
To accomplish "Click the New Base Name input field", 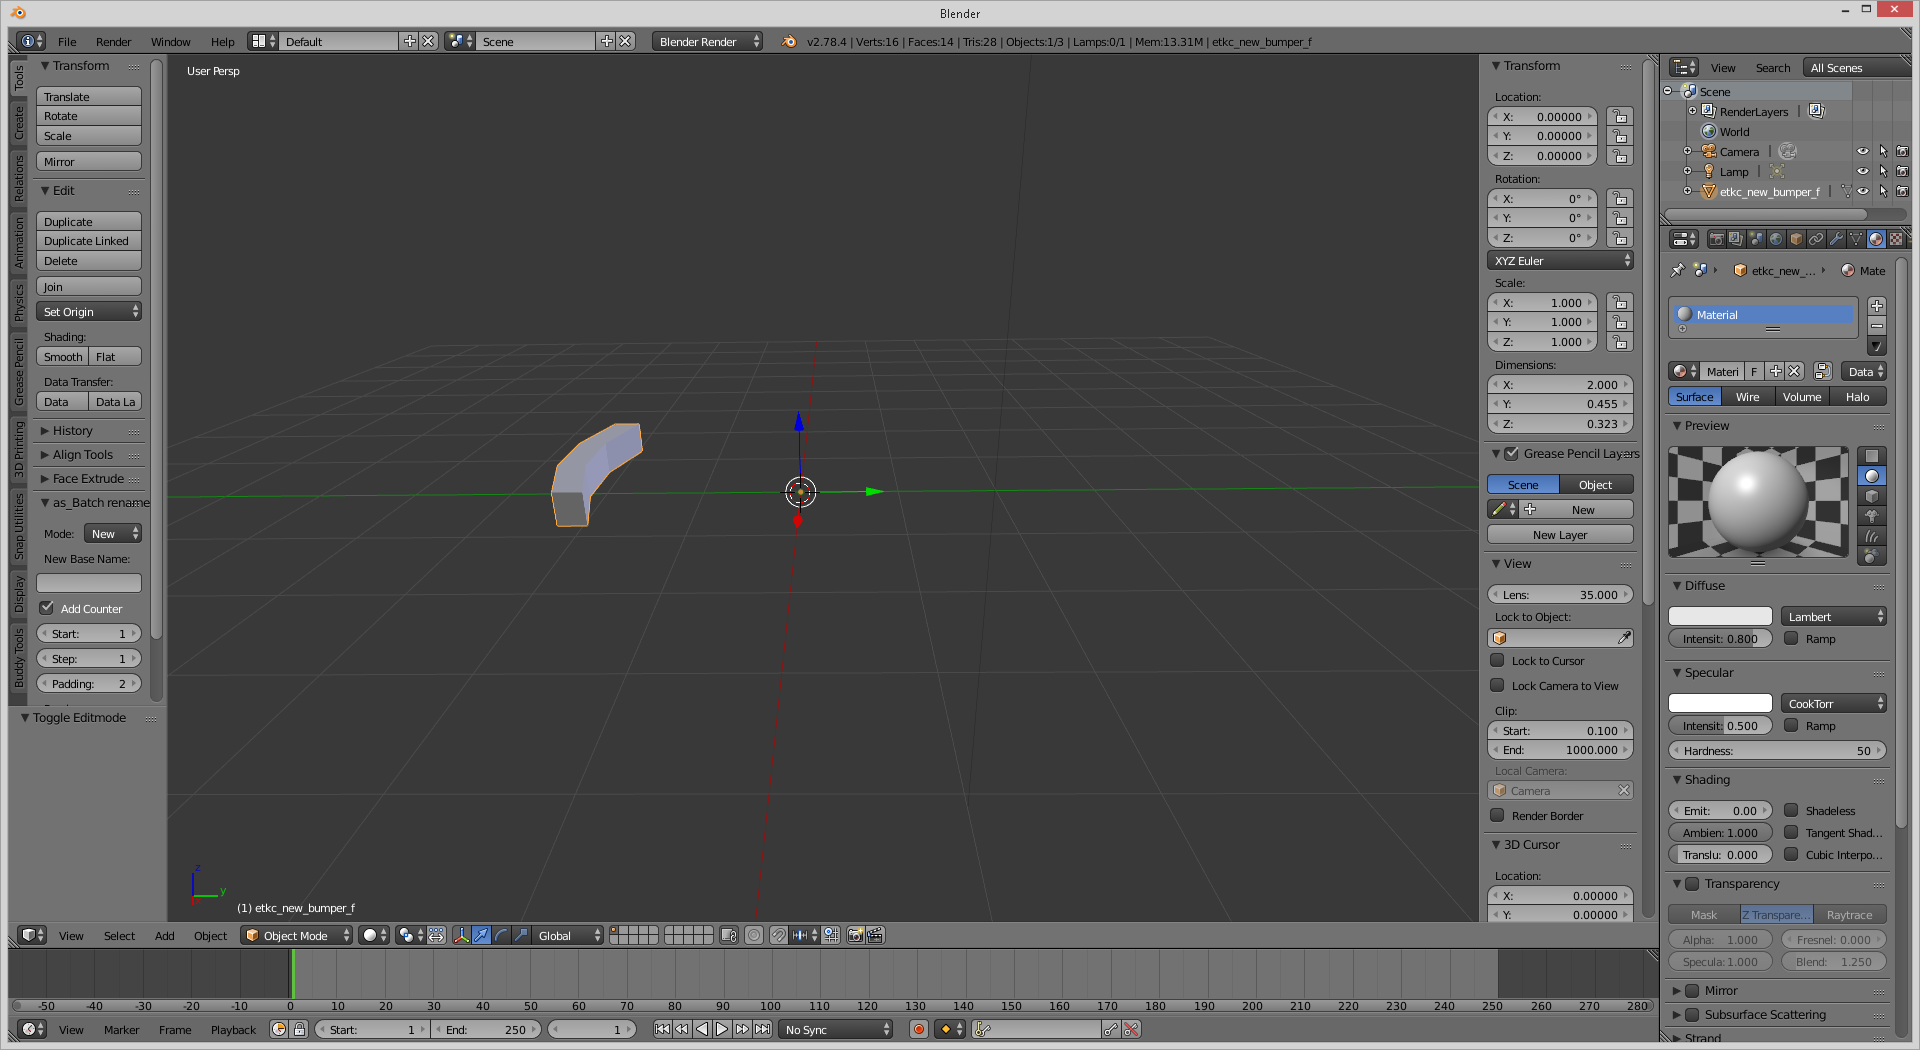I will pos(89,583).
